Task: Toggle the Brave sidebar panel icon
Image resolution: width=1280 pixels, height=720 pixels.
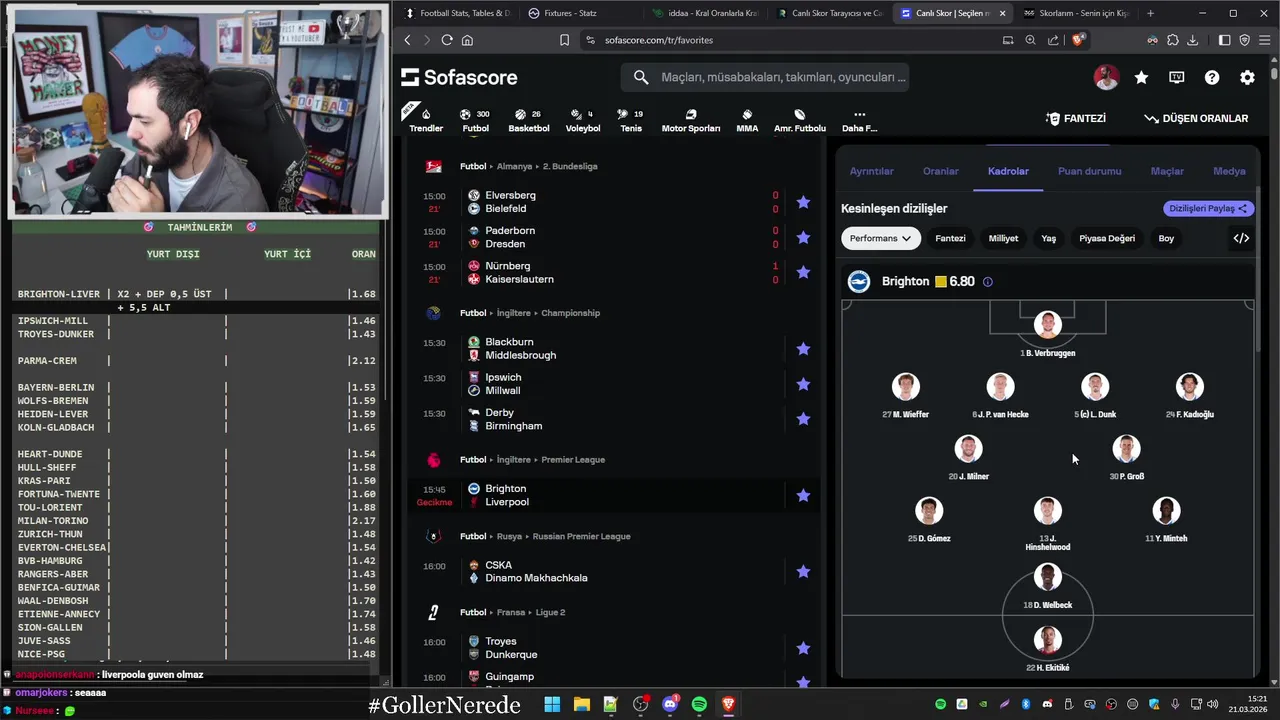Action: (1225, 40)
